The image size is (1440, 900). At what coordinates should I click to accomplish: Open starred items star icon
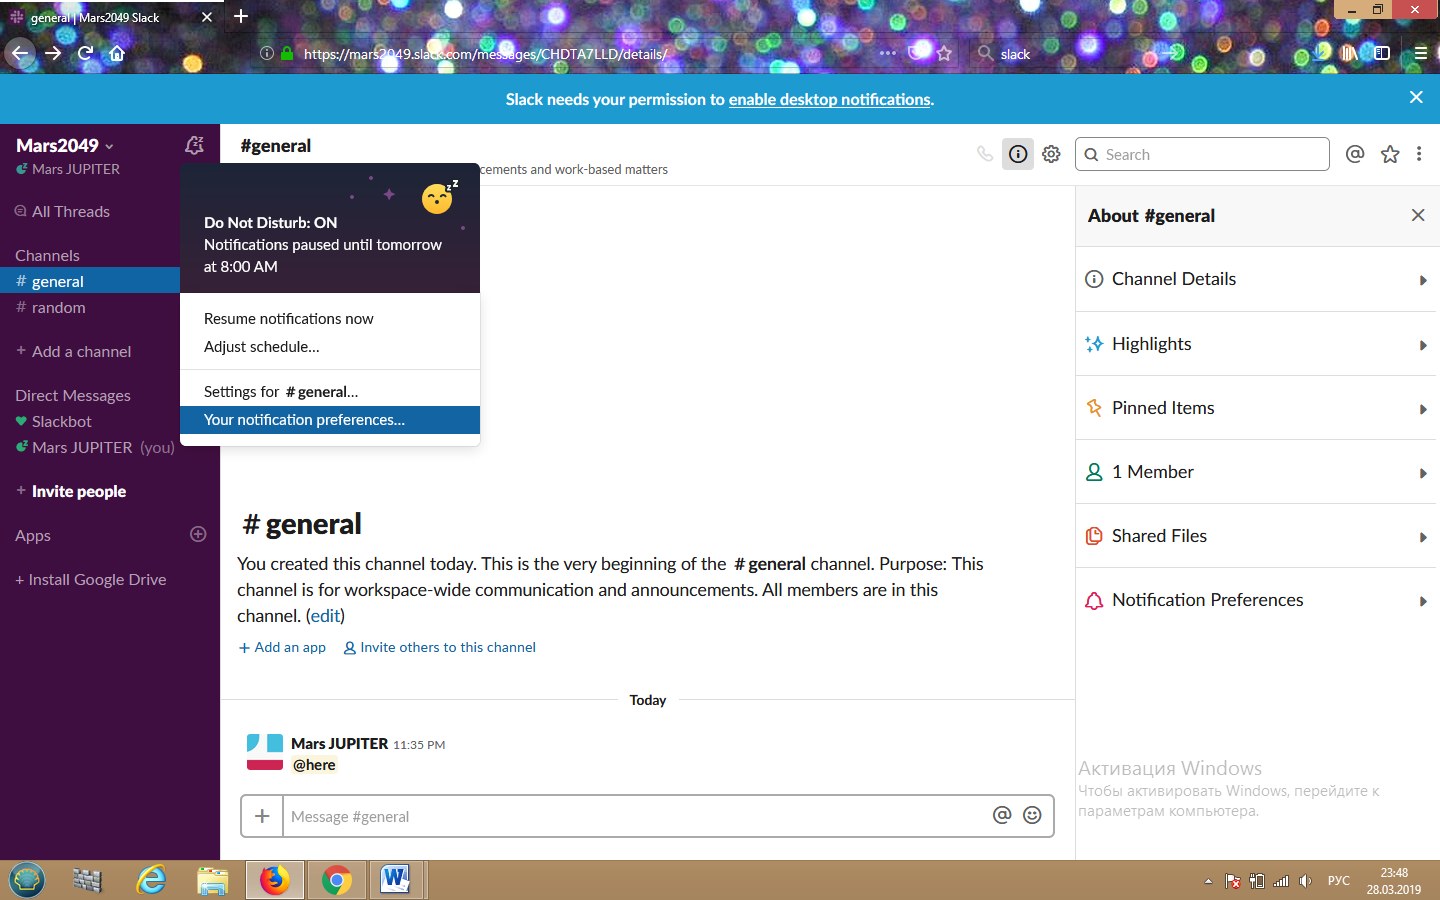point(1390,154)
